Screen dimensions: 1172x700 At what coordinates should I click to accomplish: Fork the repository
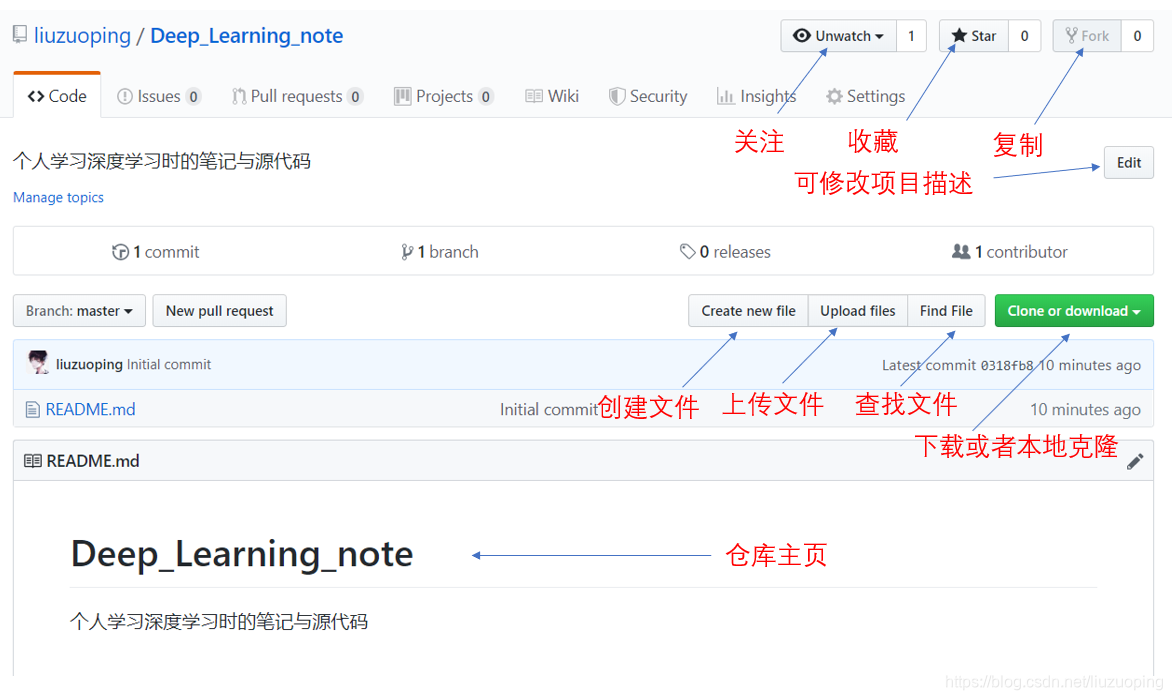click(1087, 36)
